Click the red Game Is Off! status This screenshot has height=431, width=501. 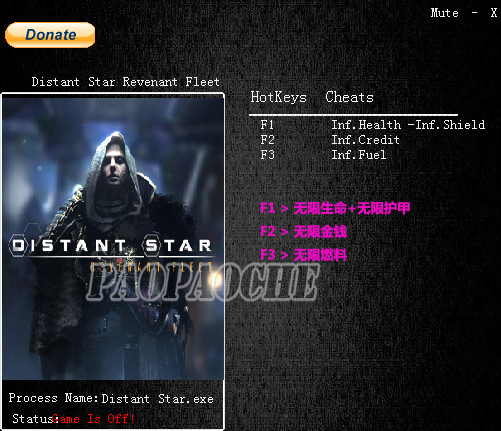(93, 419)
